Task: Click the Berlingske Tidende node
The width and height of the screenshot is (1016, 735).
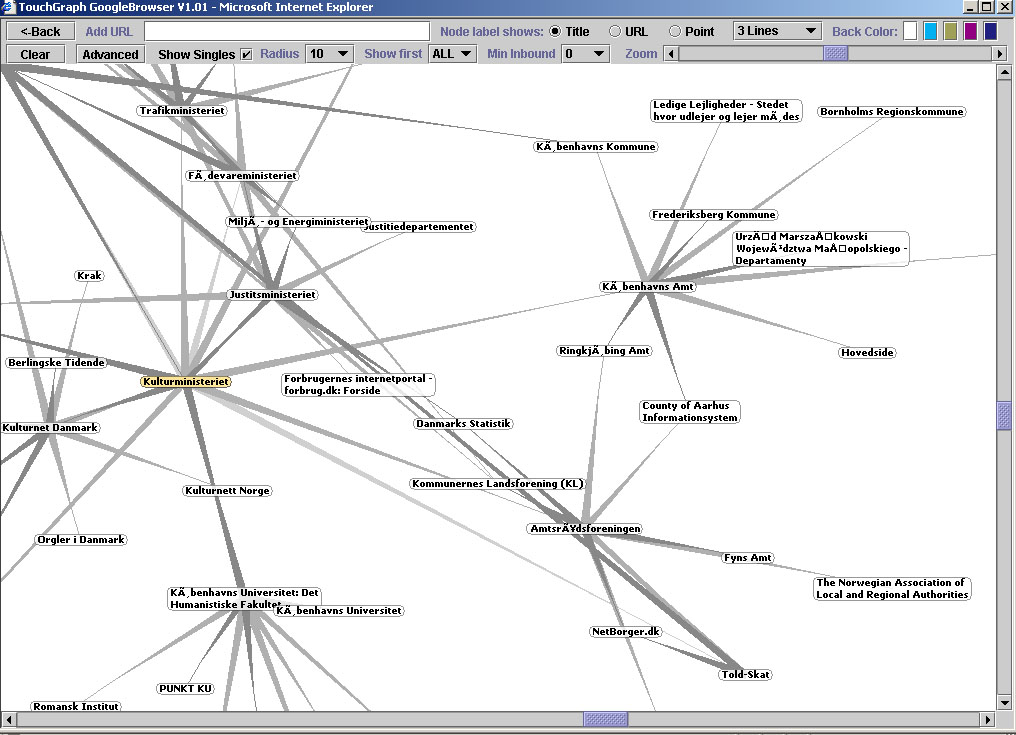Action: pyautogui.click(x=56, y=363)
